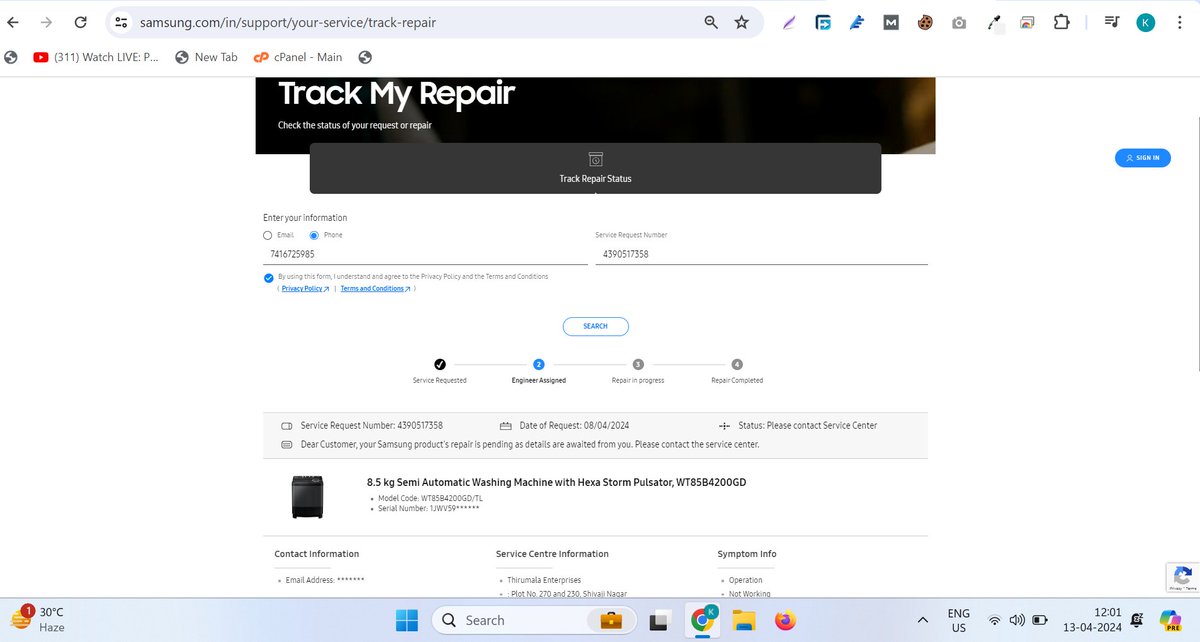
Task: Select the Track Repair Status tab
Action: point(595,168)
